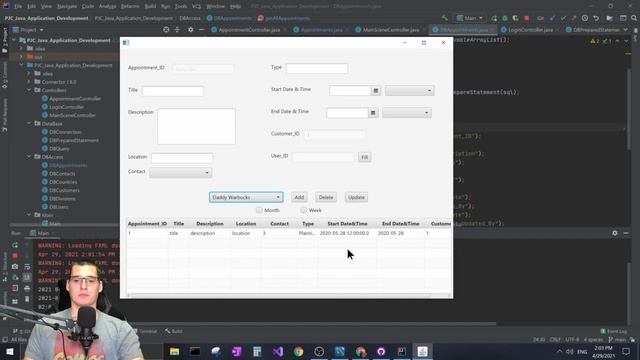Collapse the Controllers folder in project tree
Screen dimensions: 640x360
click(x=29, y=90)
